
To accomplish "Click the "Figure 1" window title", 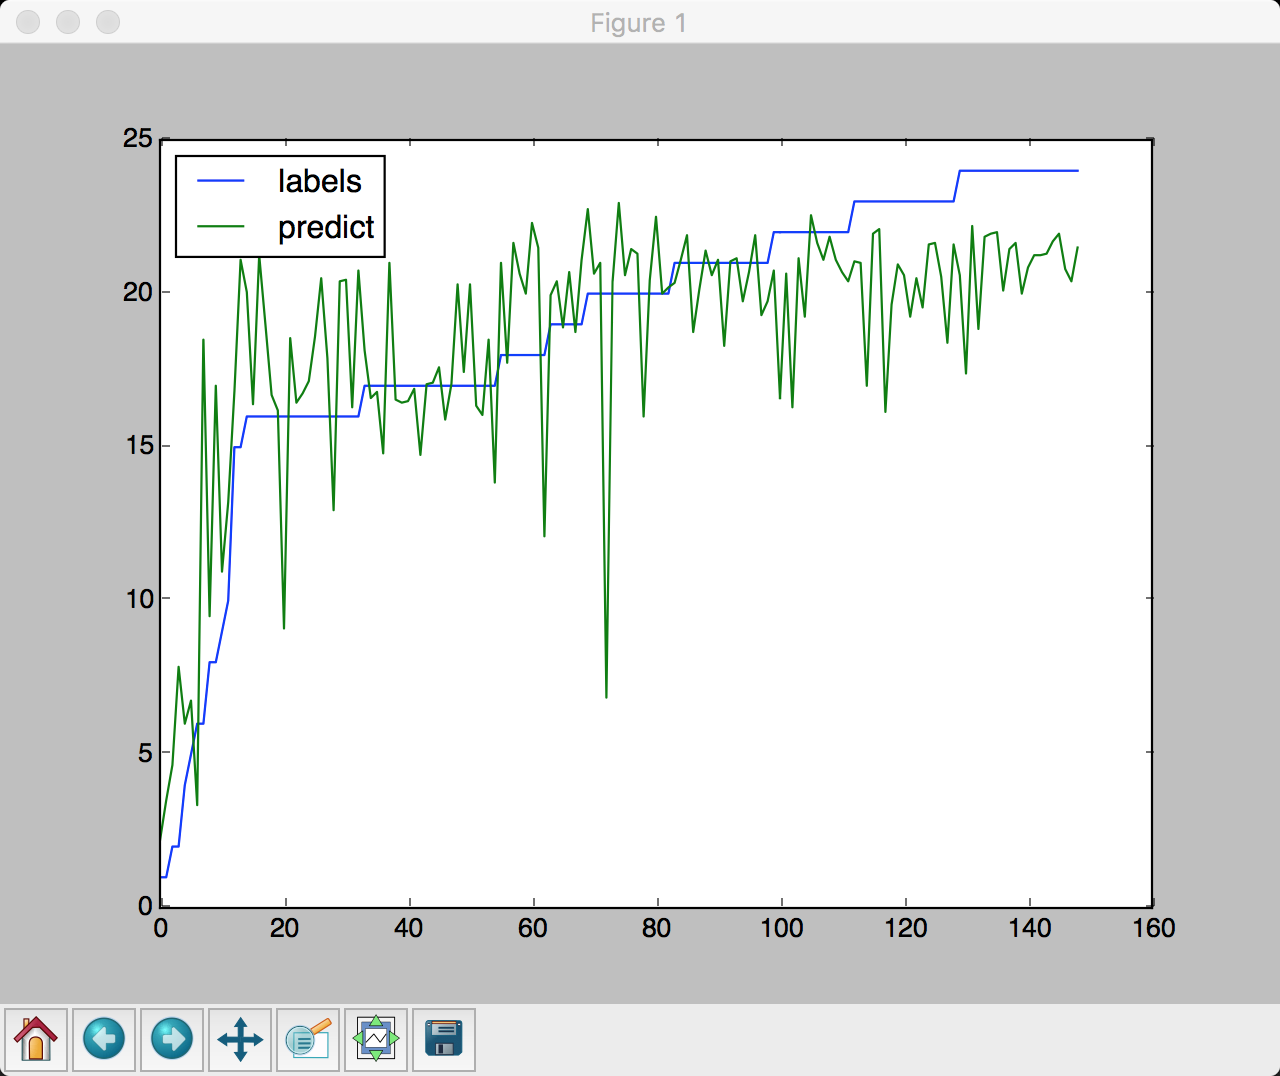I will tap(638, 23).
